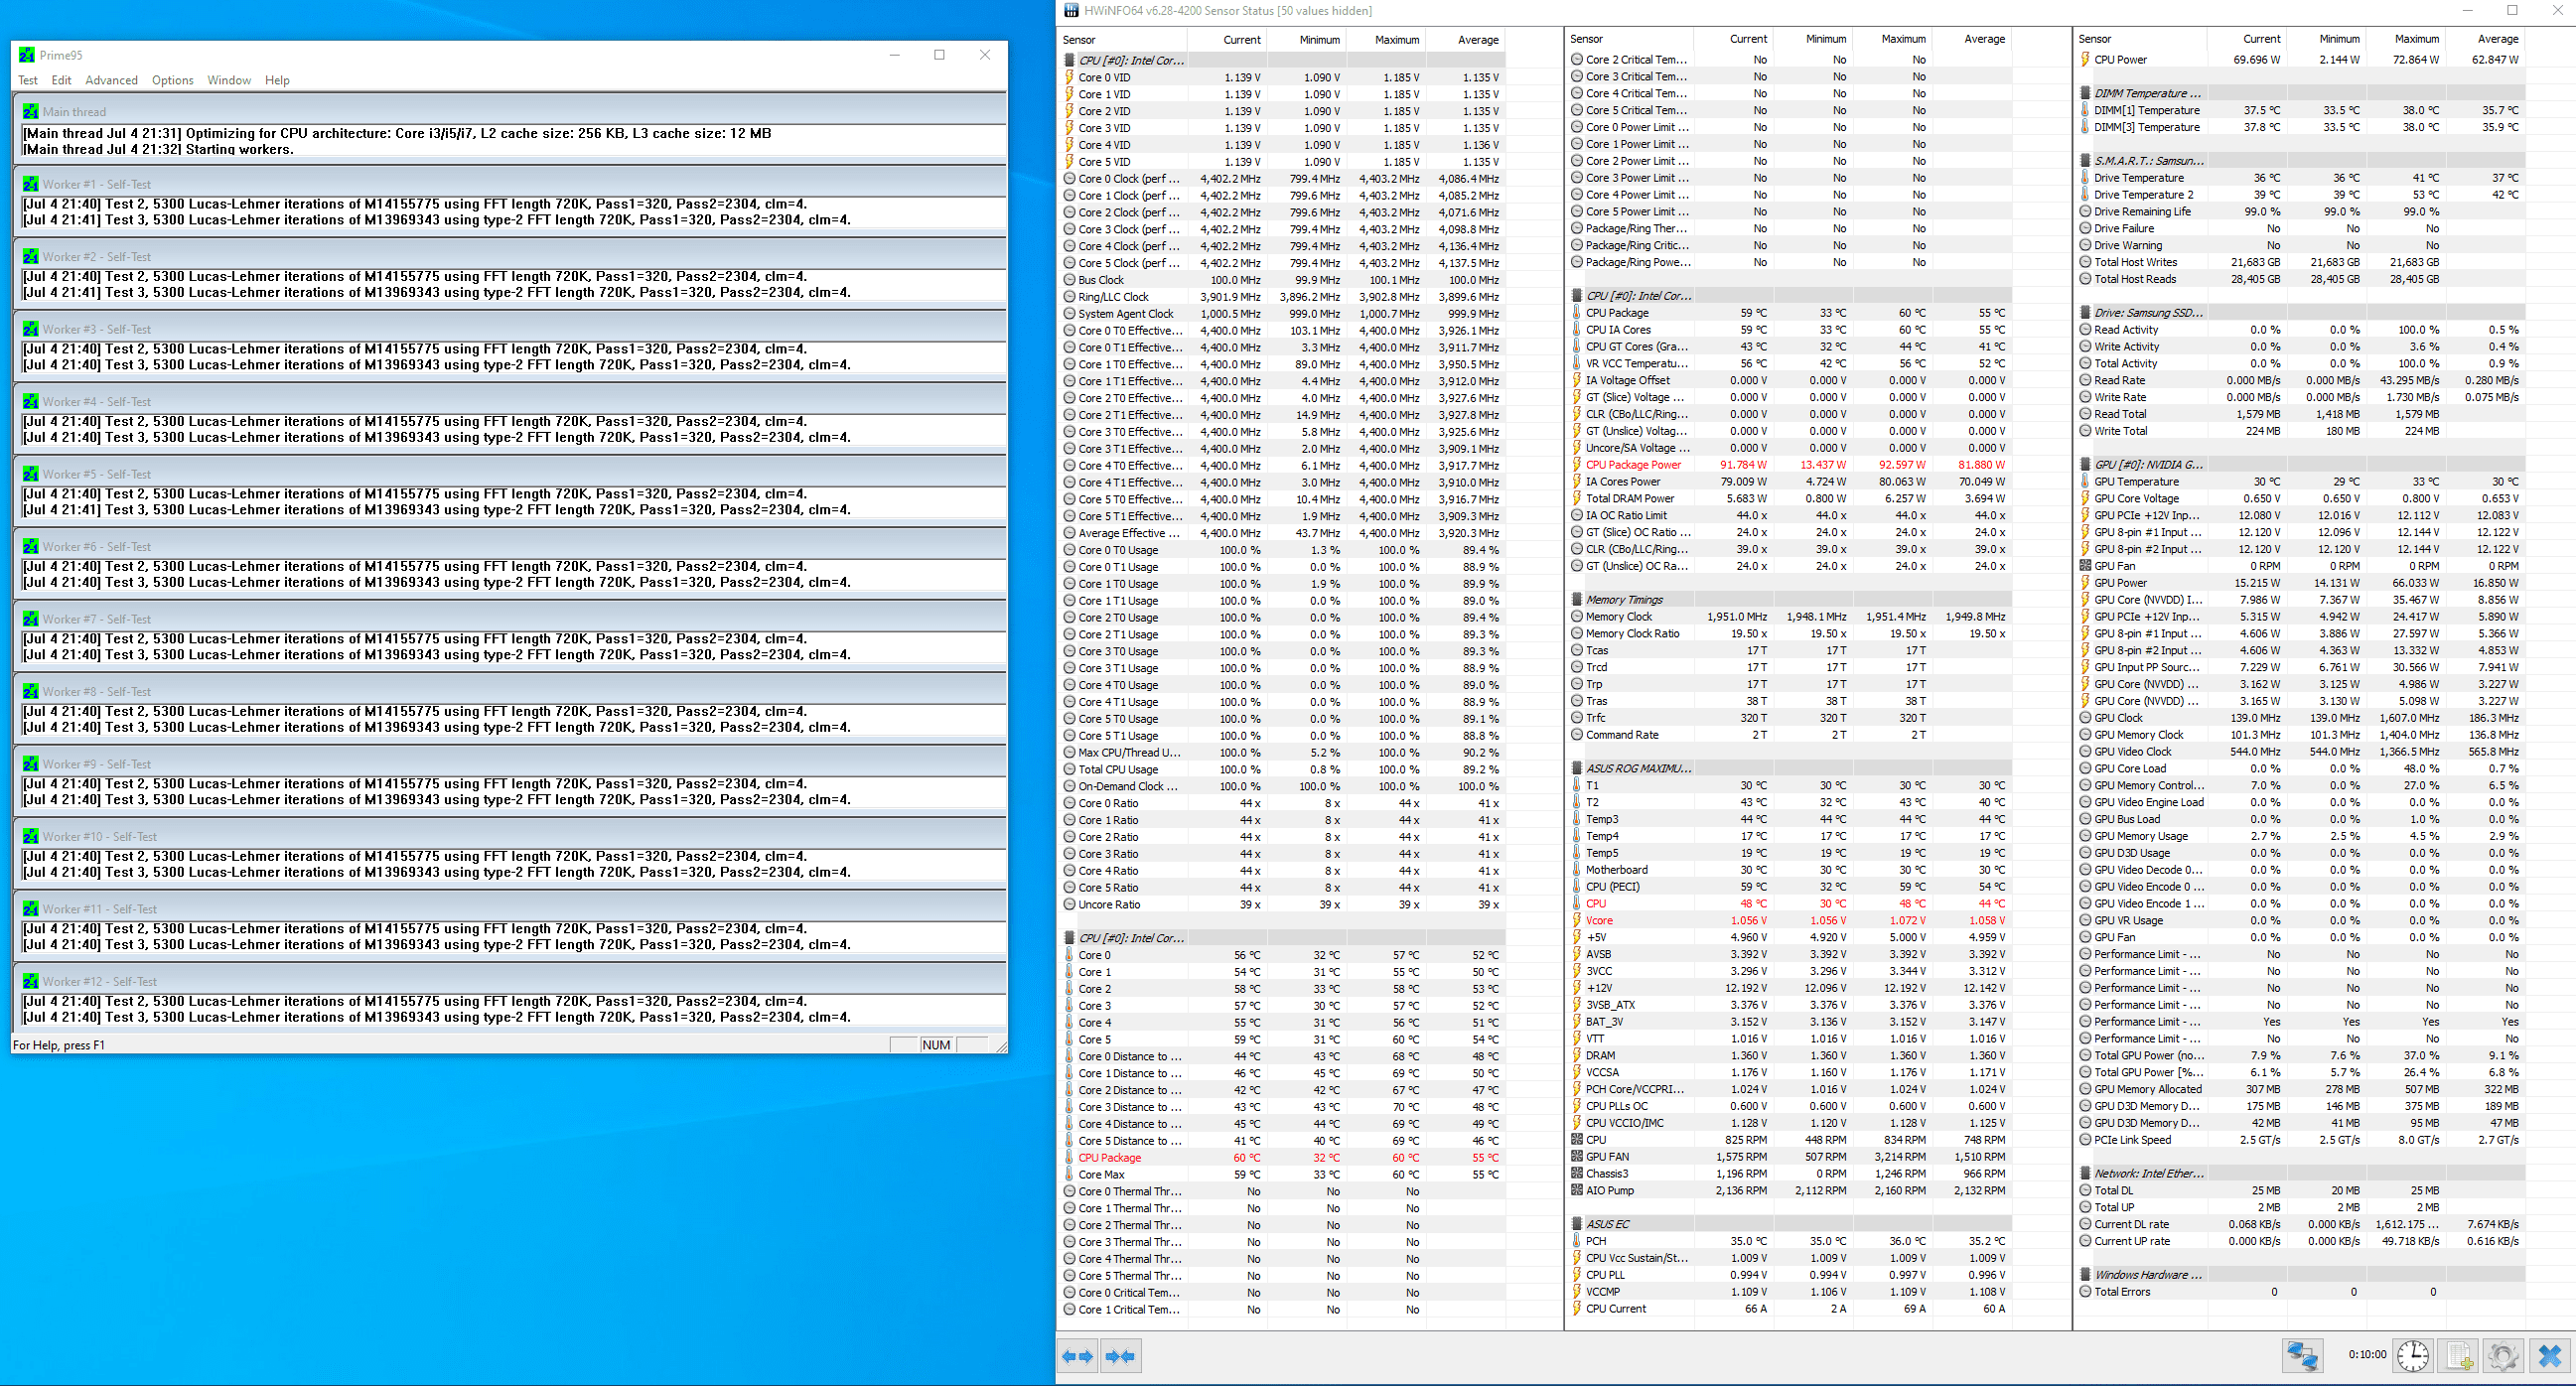The height and width of the screenshot is (1386, 2576).
Task: Click the chip icon of the Network: Intel Ether group
Action: (x=2085, y=1173)
